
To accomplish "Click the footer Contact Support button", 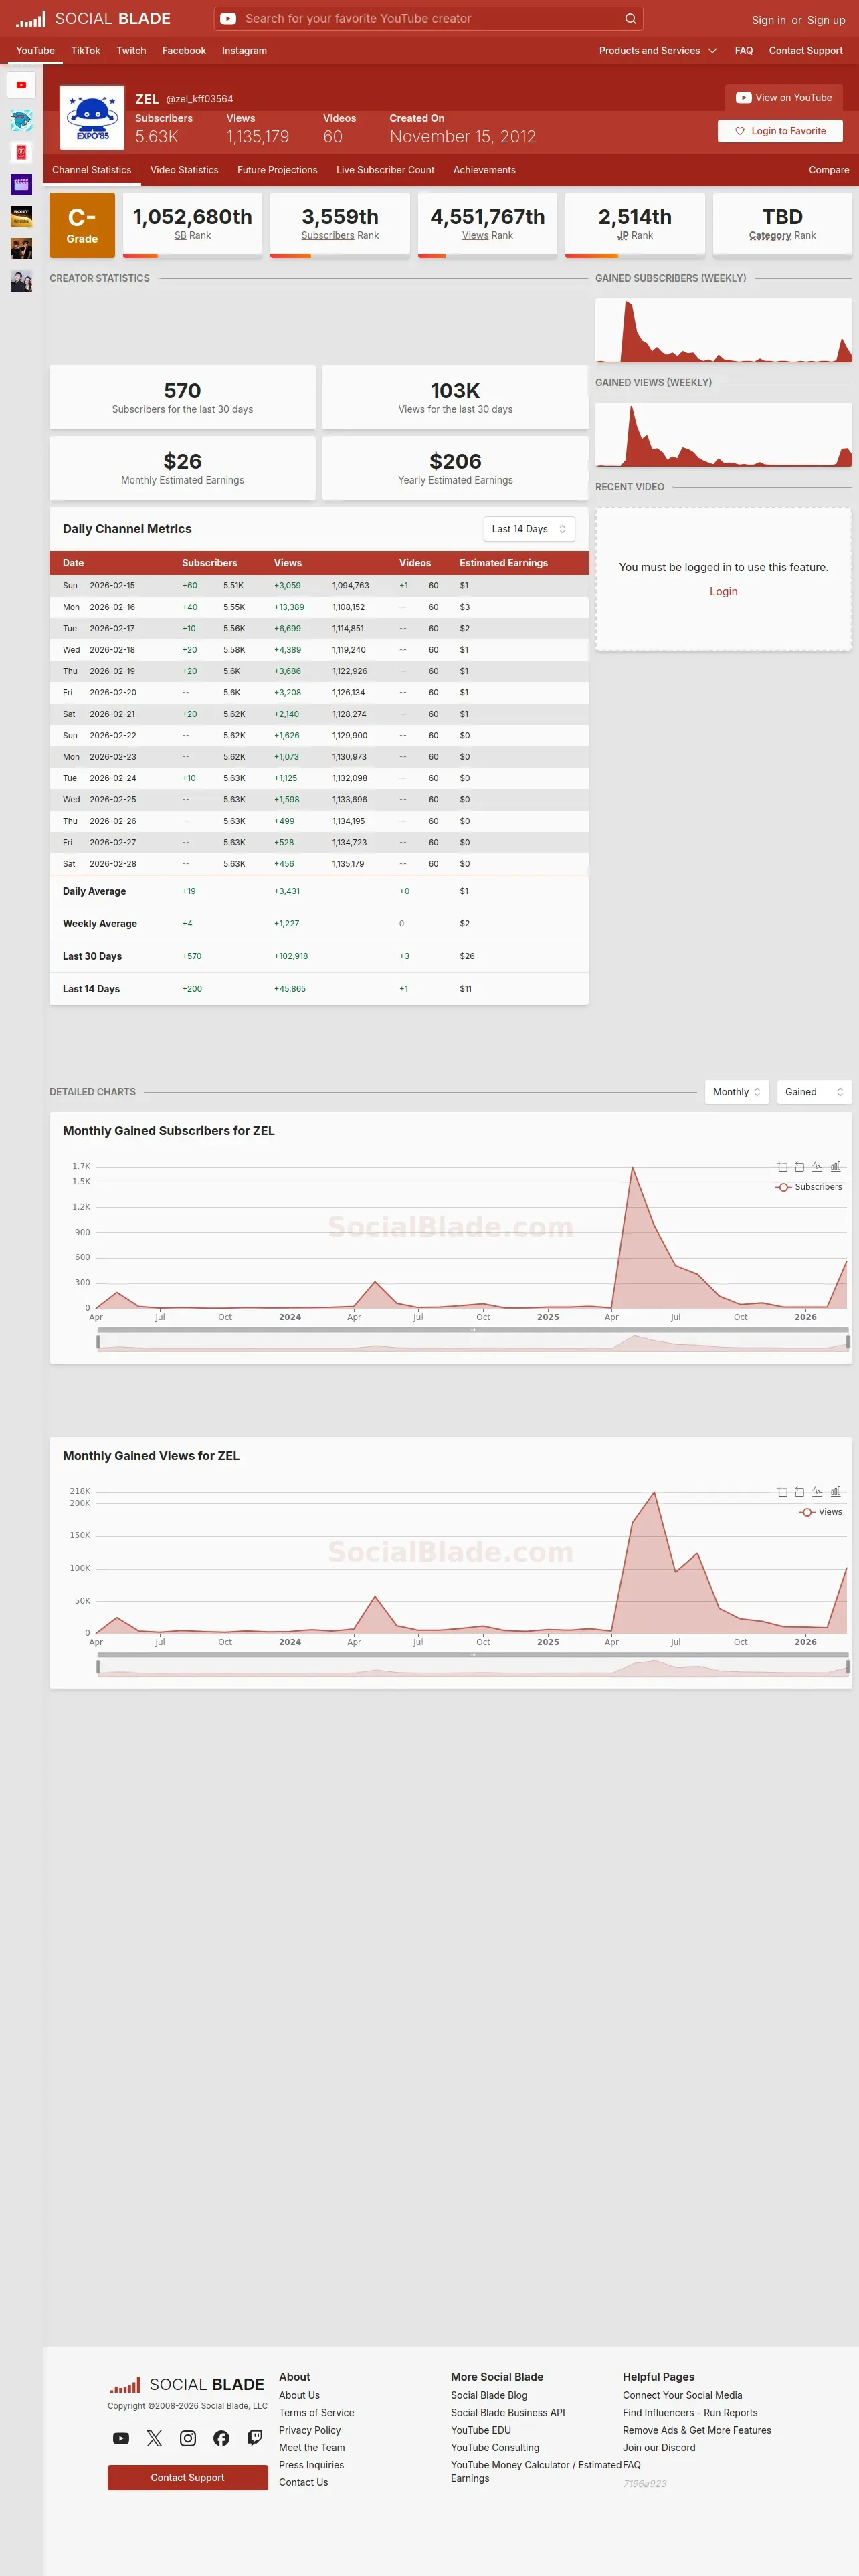I will 187,2477.
